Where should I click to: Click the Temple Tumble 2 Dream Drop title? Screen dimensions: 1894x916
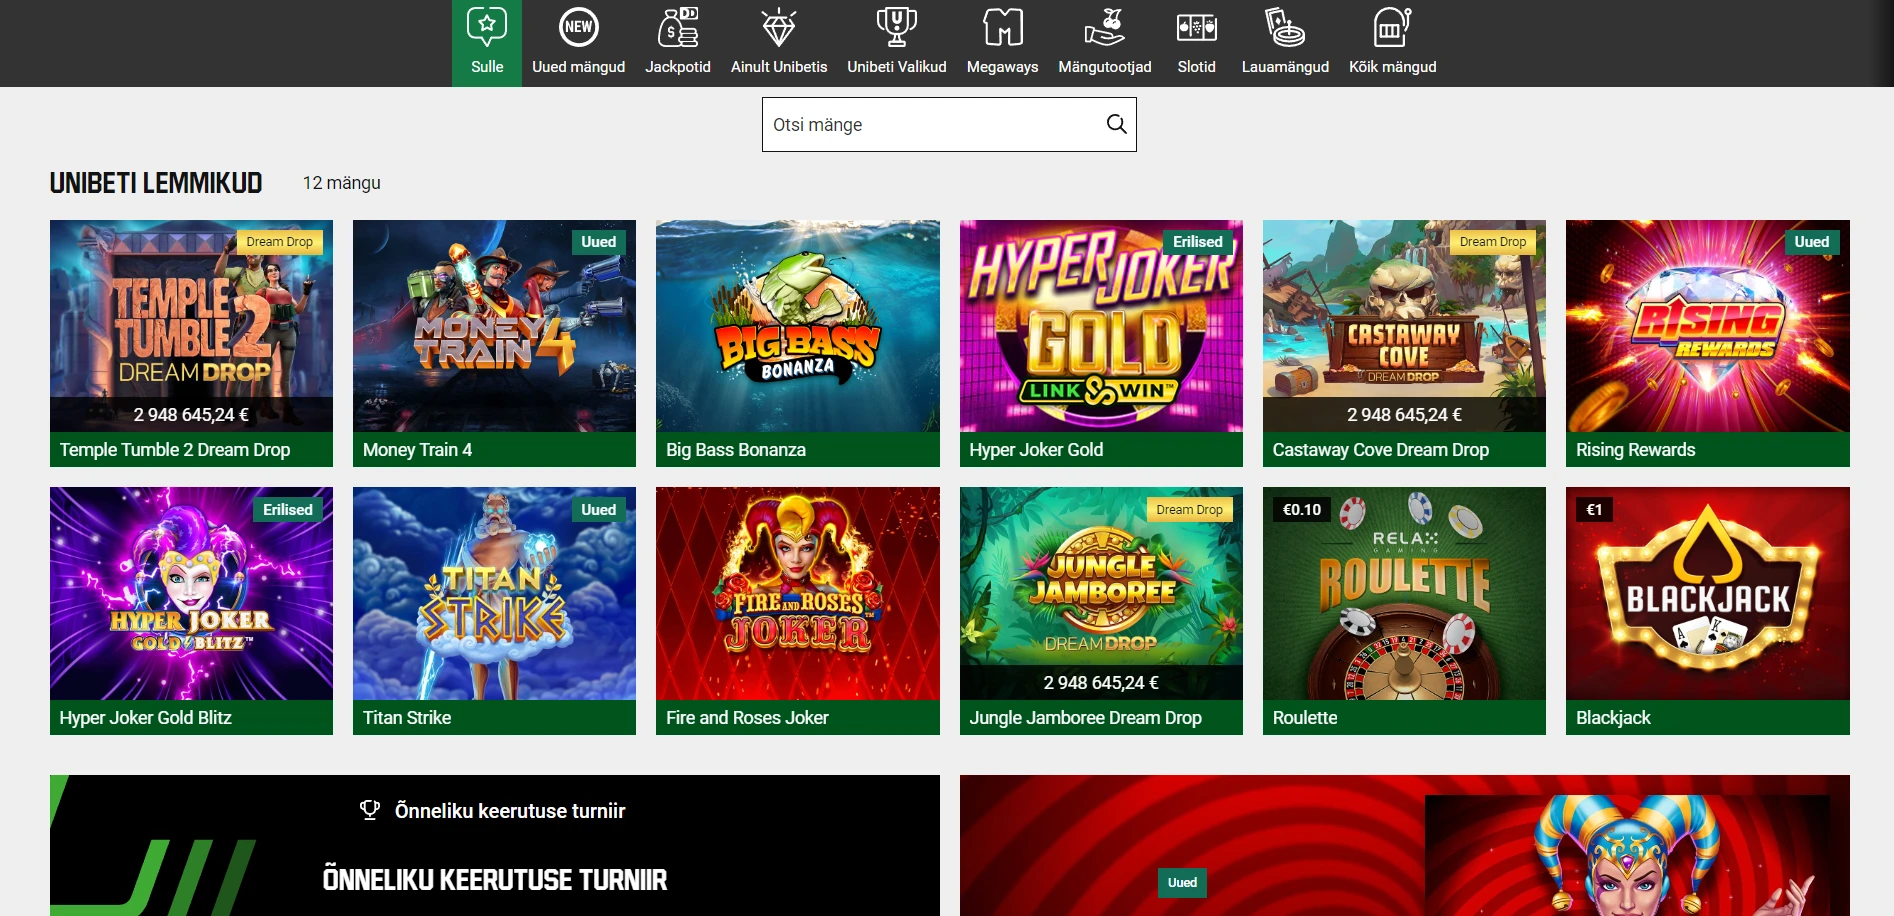tap(175, 450)
